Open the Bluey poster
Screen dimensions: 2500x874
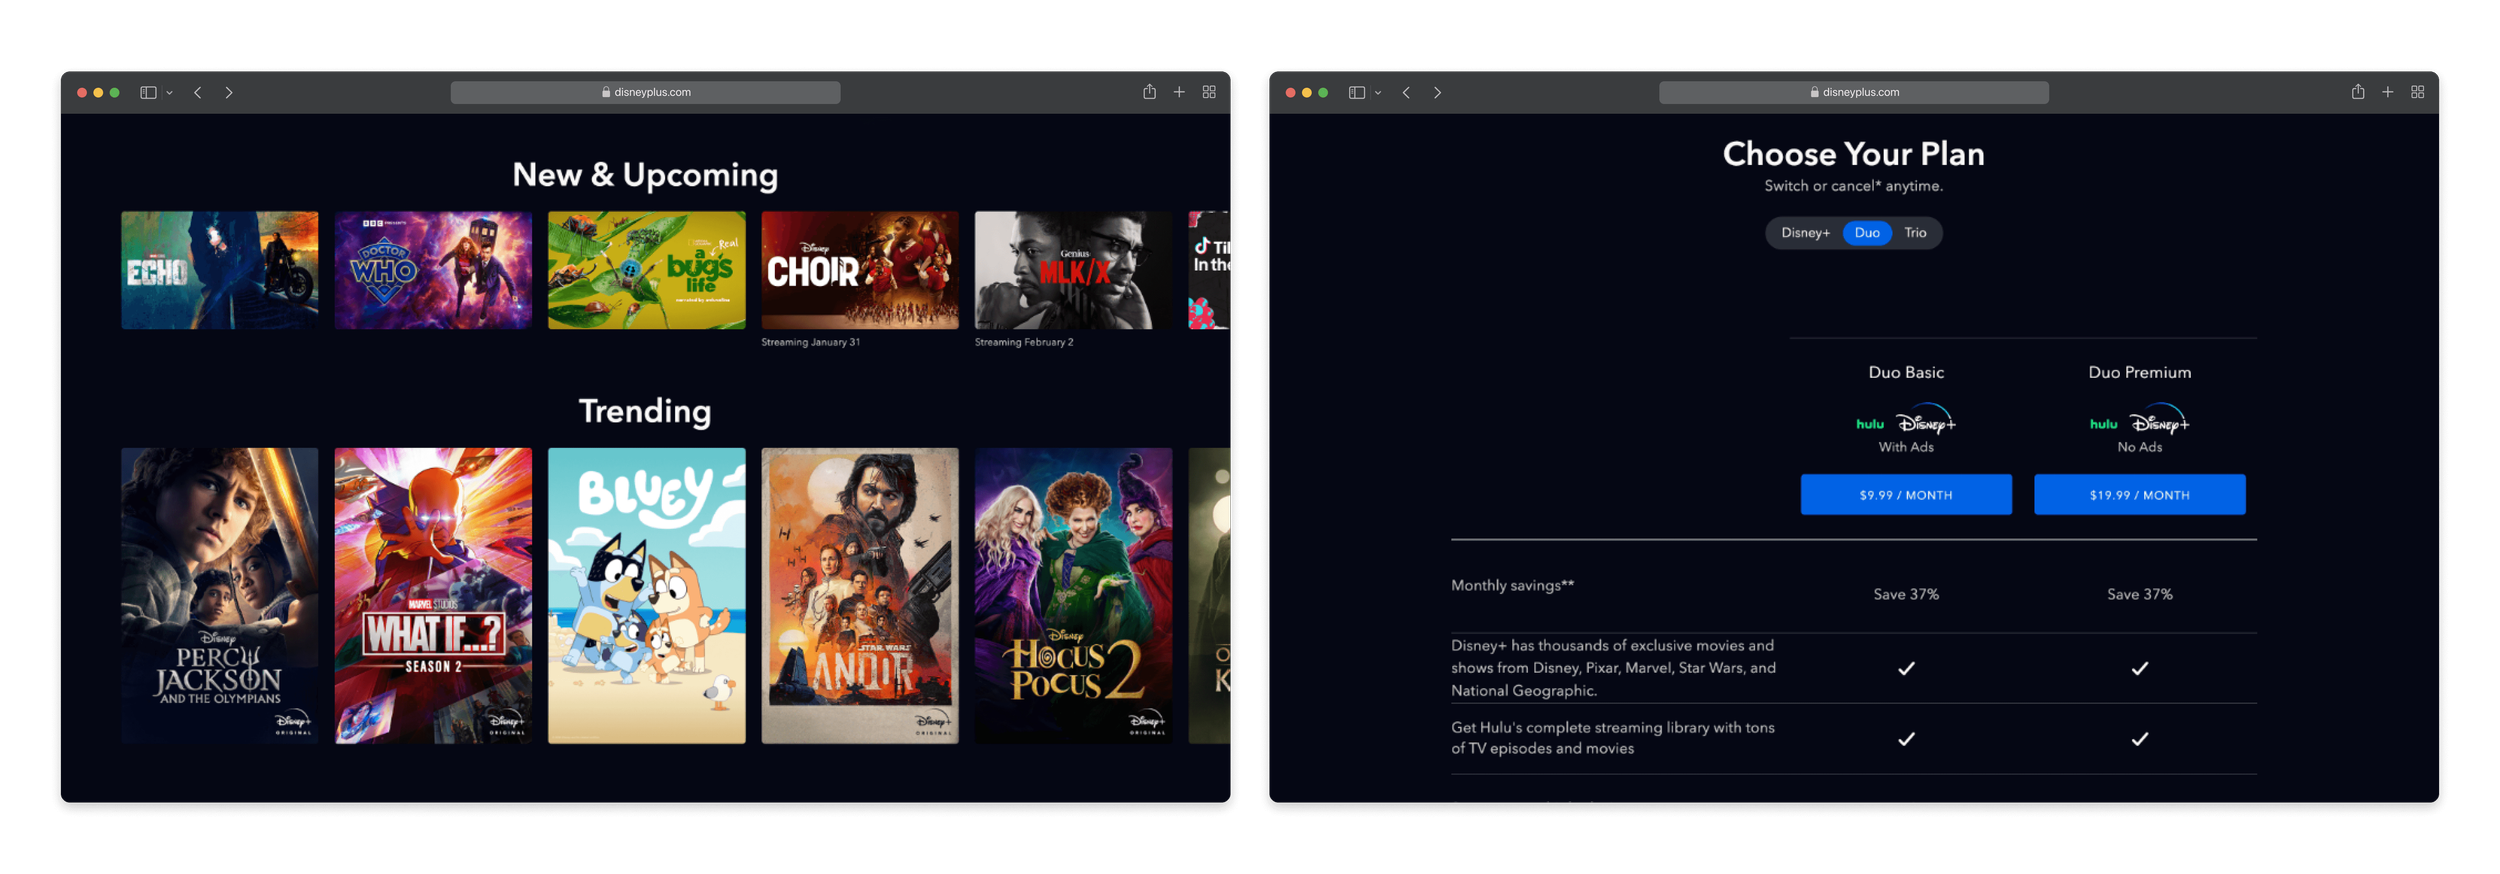tap(647, 595)
